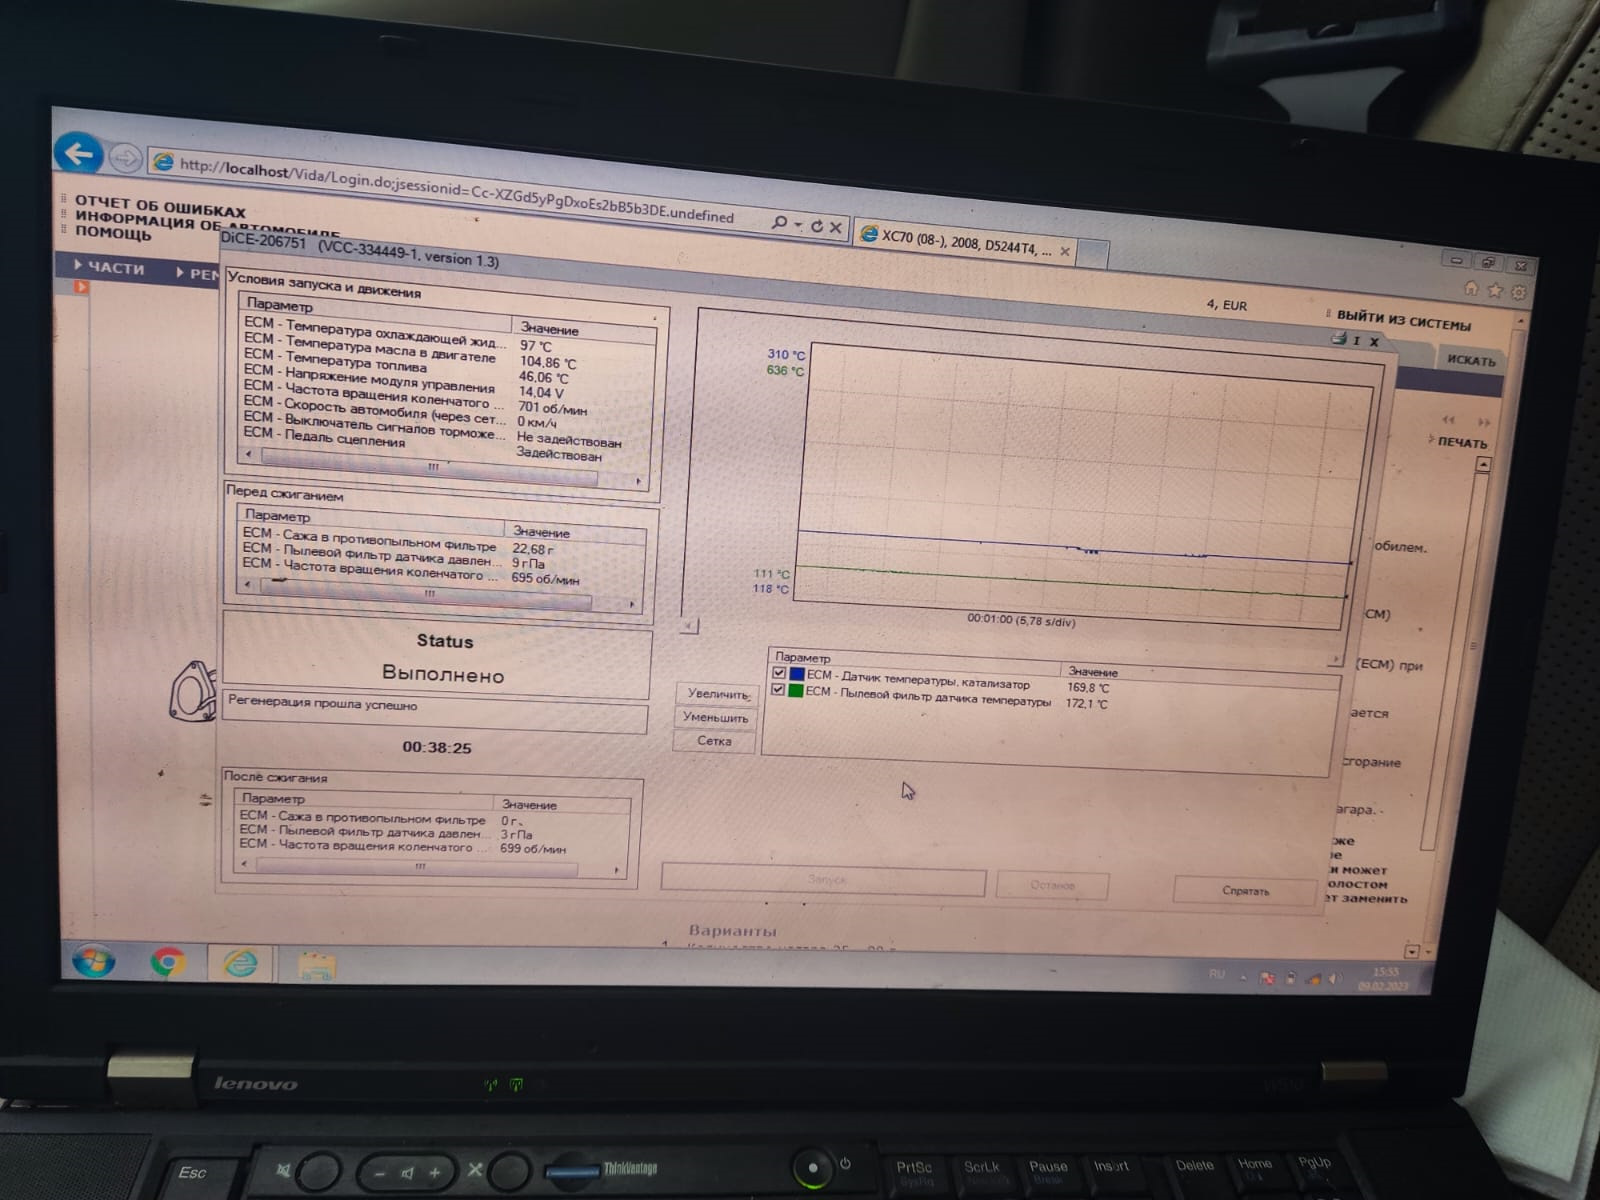
Task: Click scroll-down arrow at page bottom right
Action: [1412, 951]
